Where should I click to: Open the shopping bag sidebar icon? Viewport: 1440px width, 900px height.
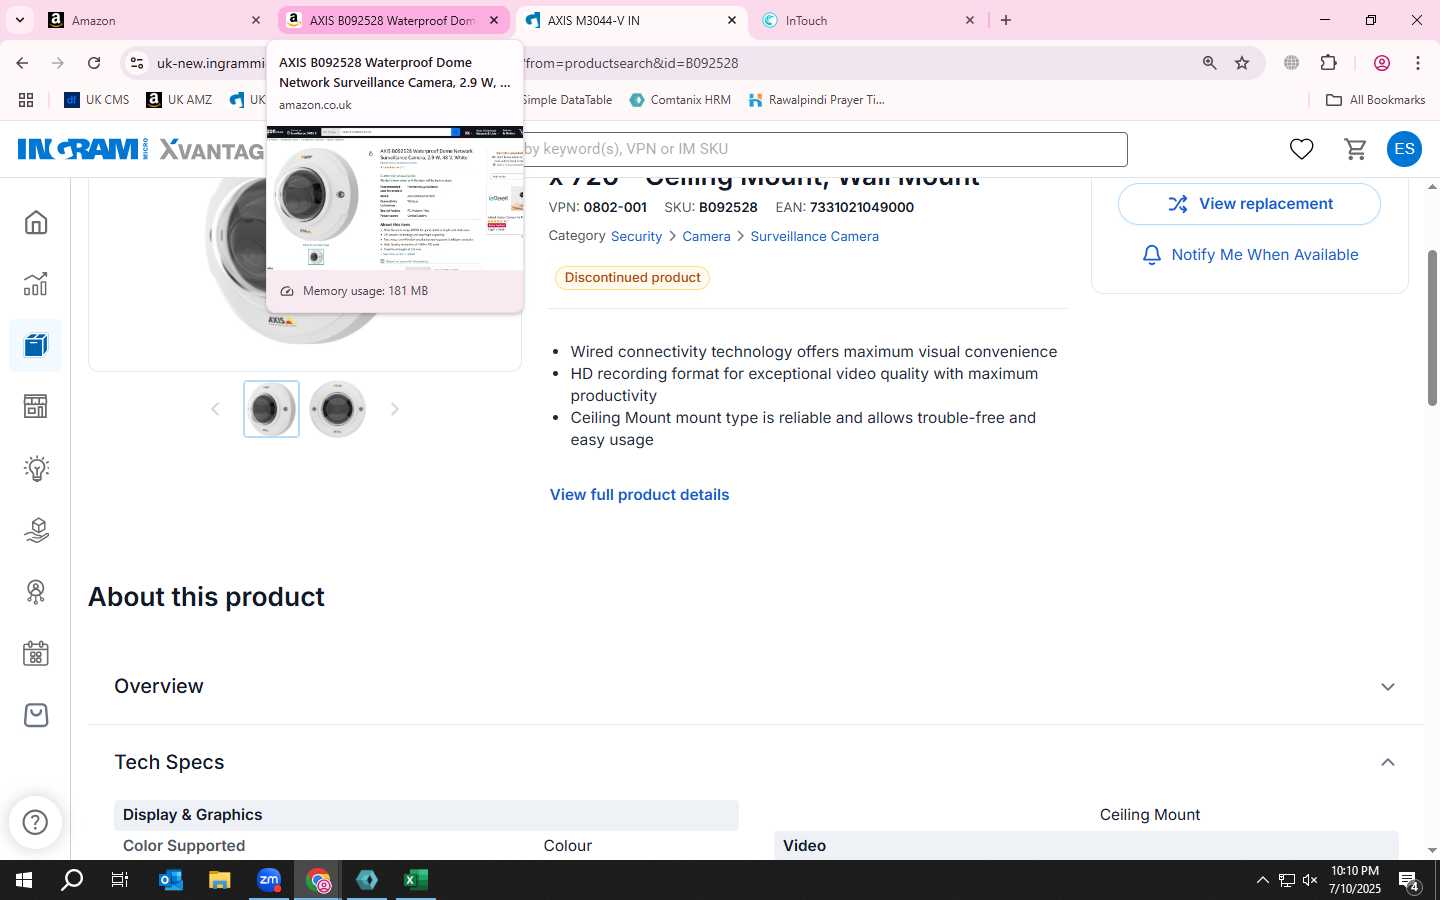pos(36,715)
